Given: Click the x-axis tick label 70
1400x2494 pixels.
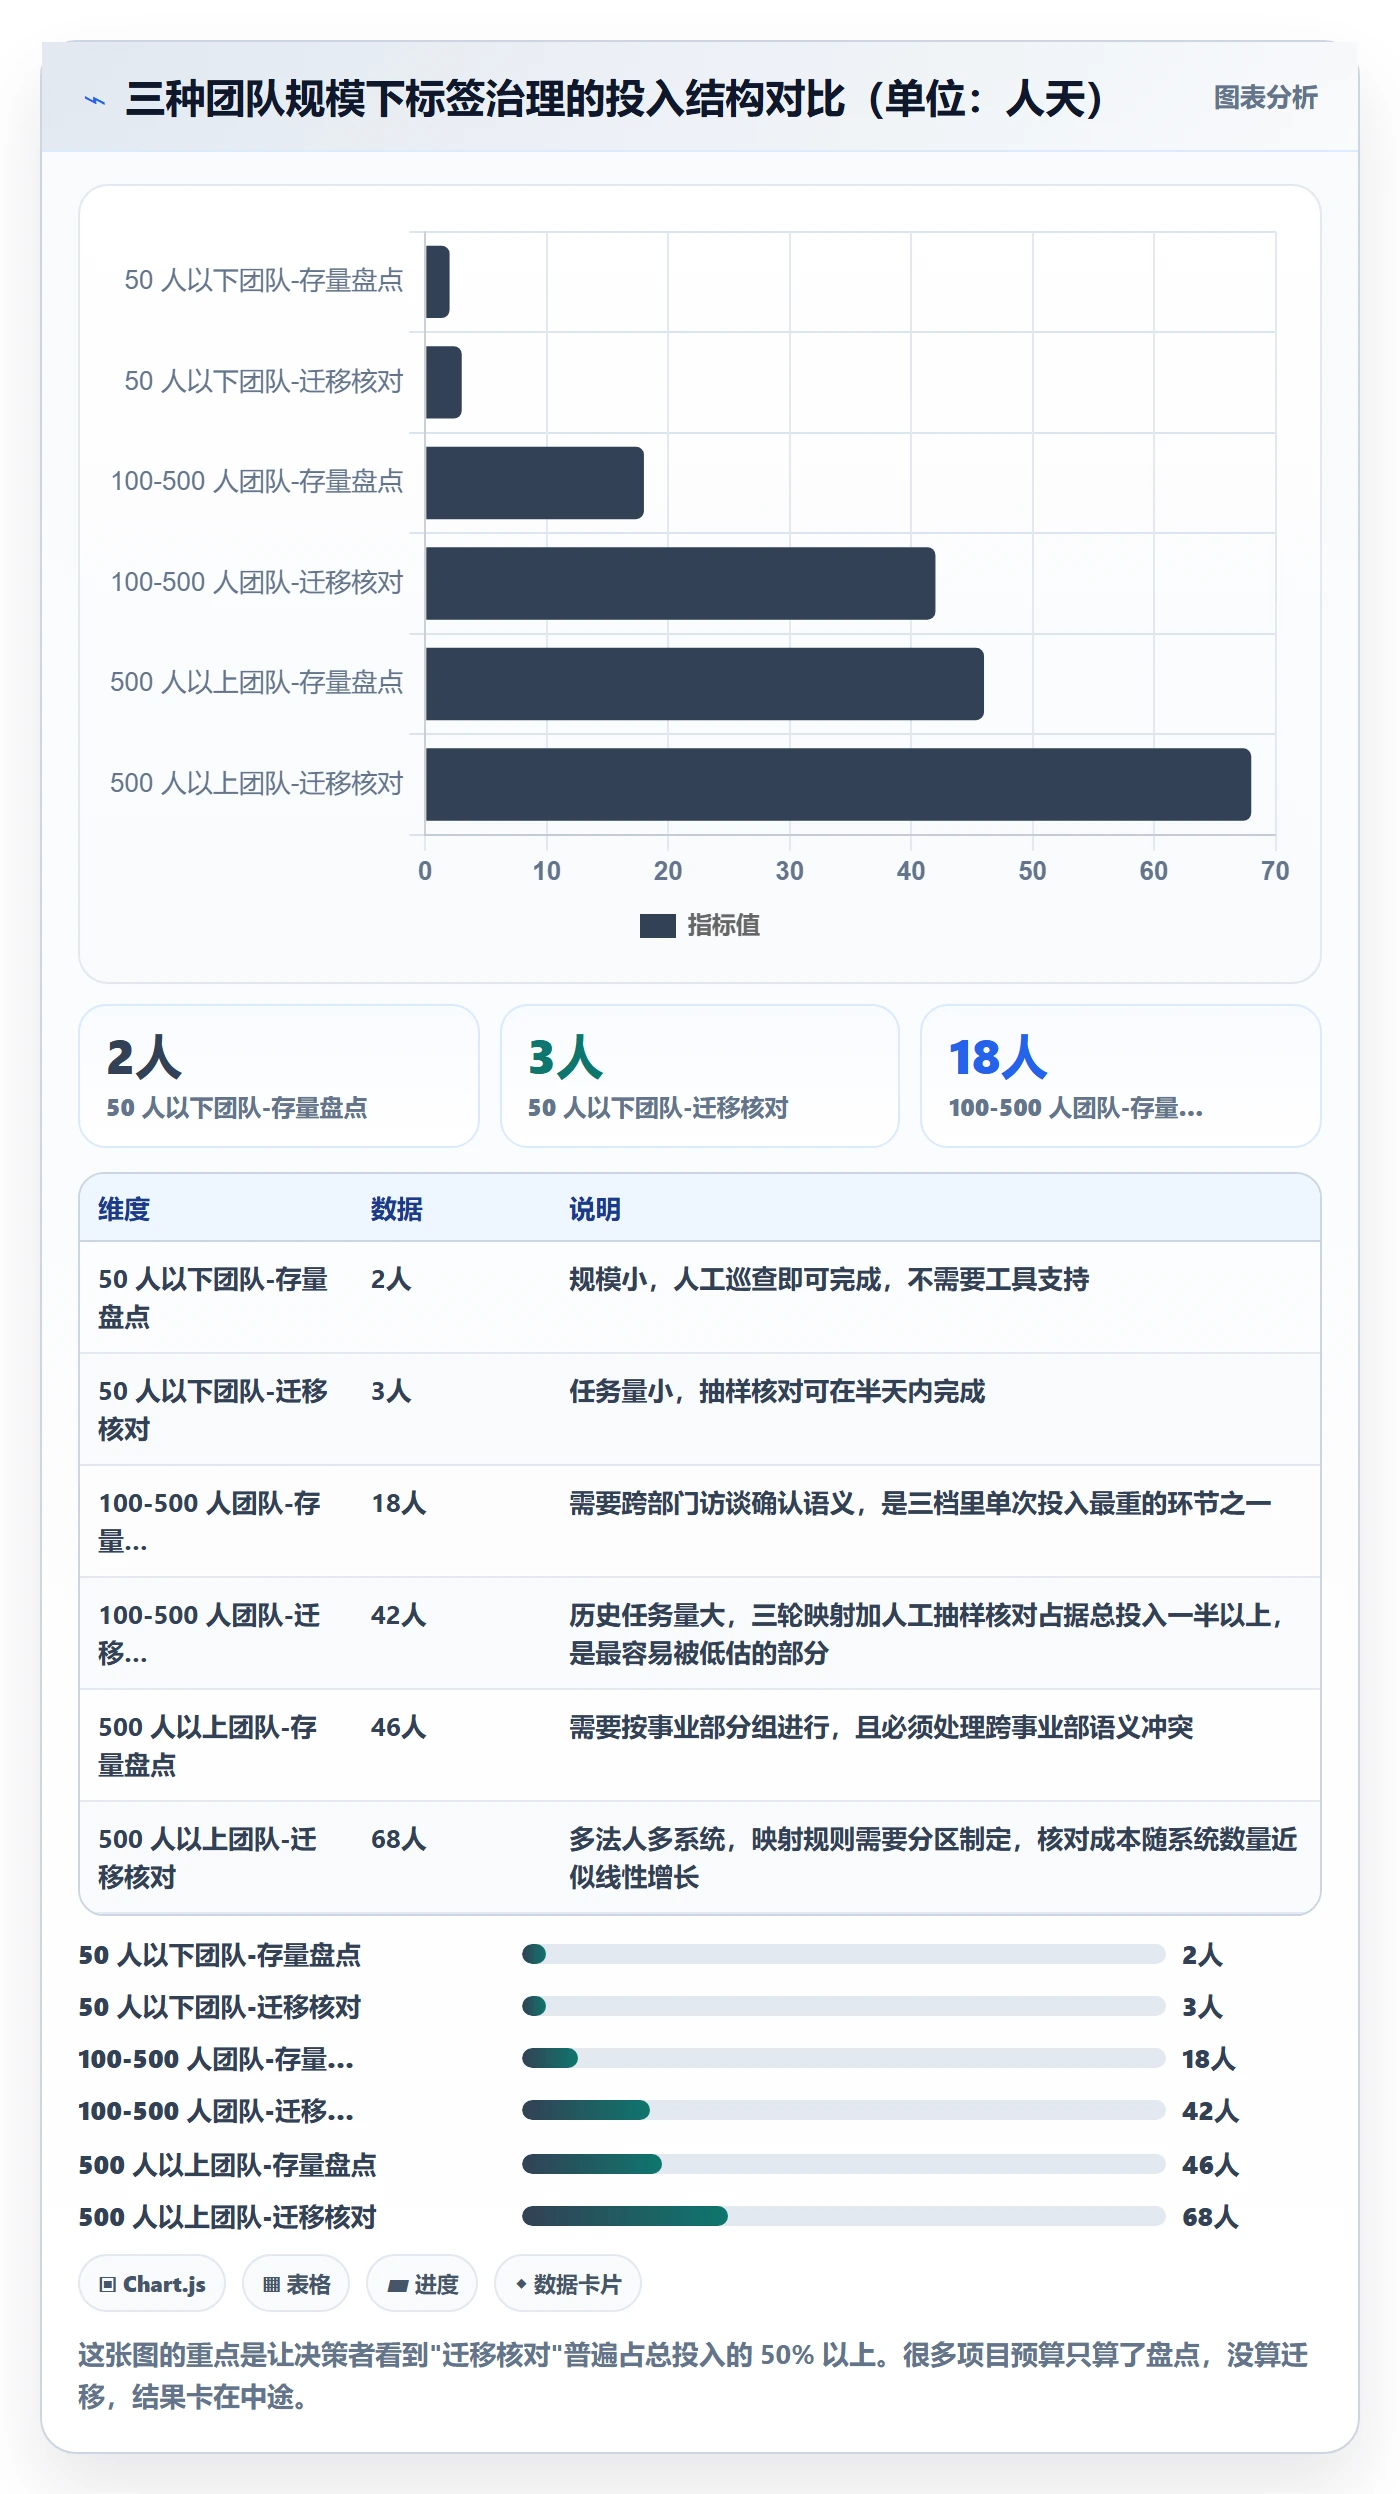Looking at the screenshot, I should [1275, 871].
